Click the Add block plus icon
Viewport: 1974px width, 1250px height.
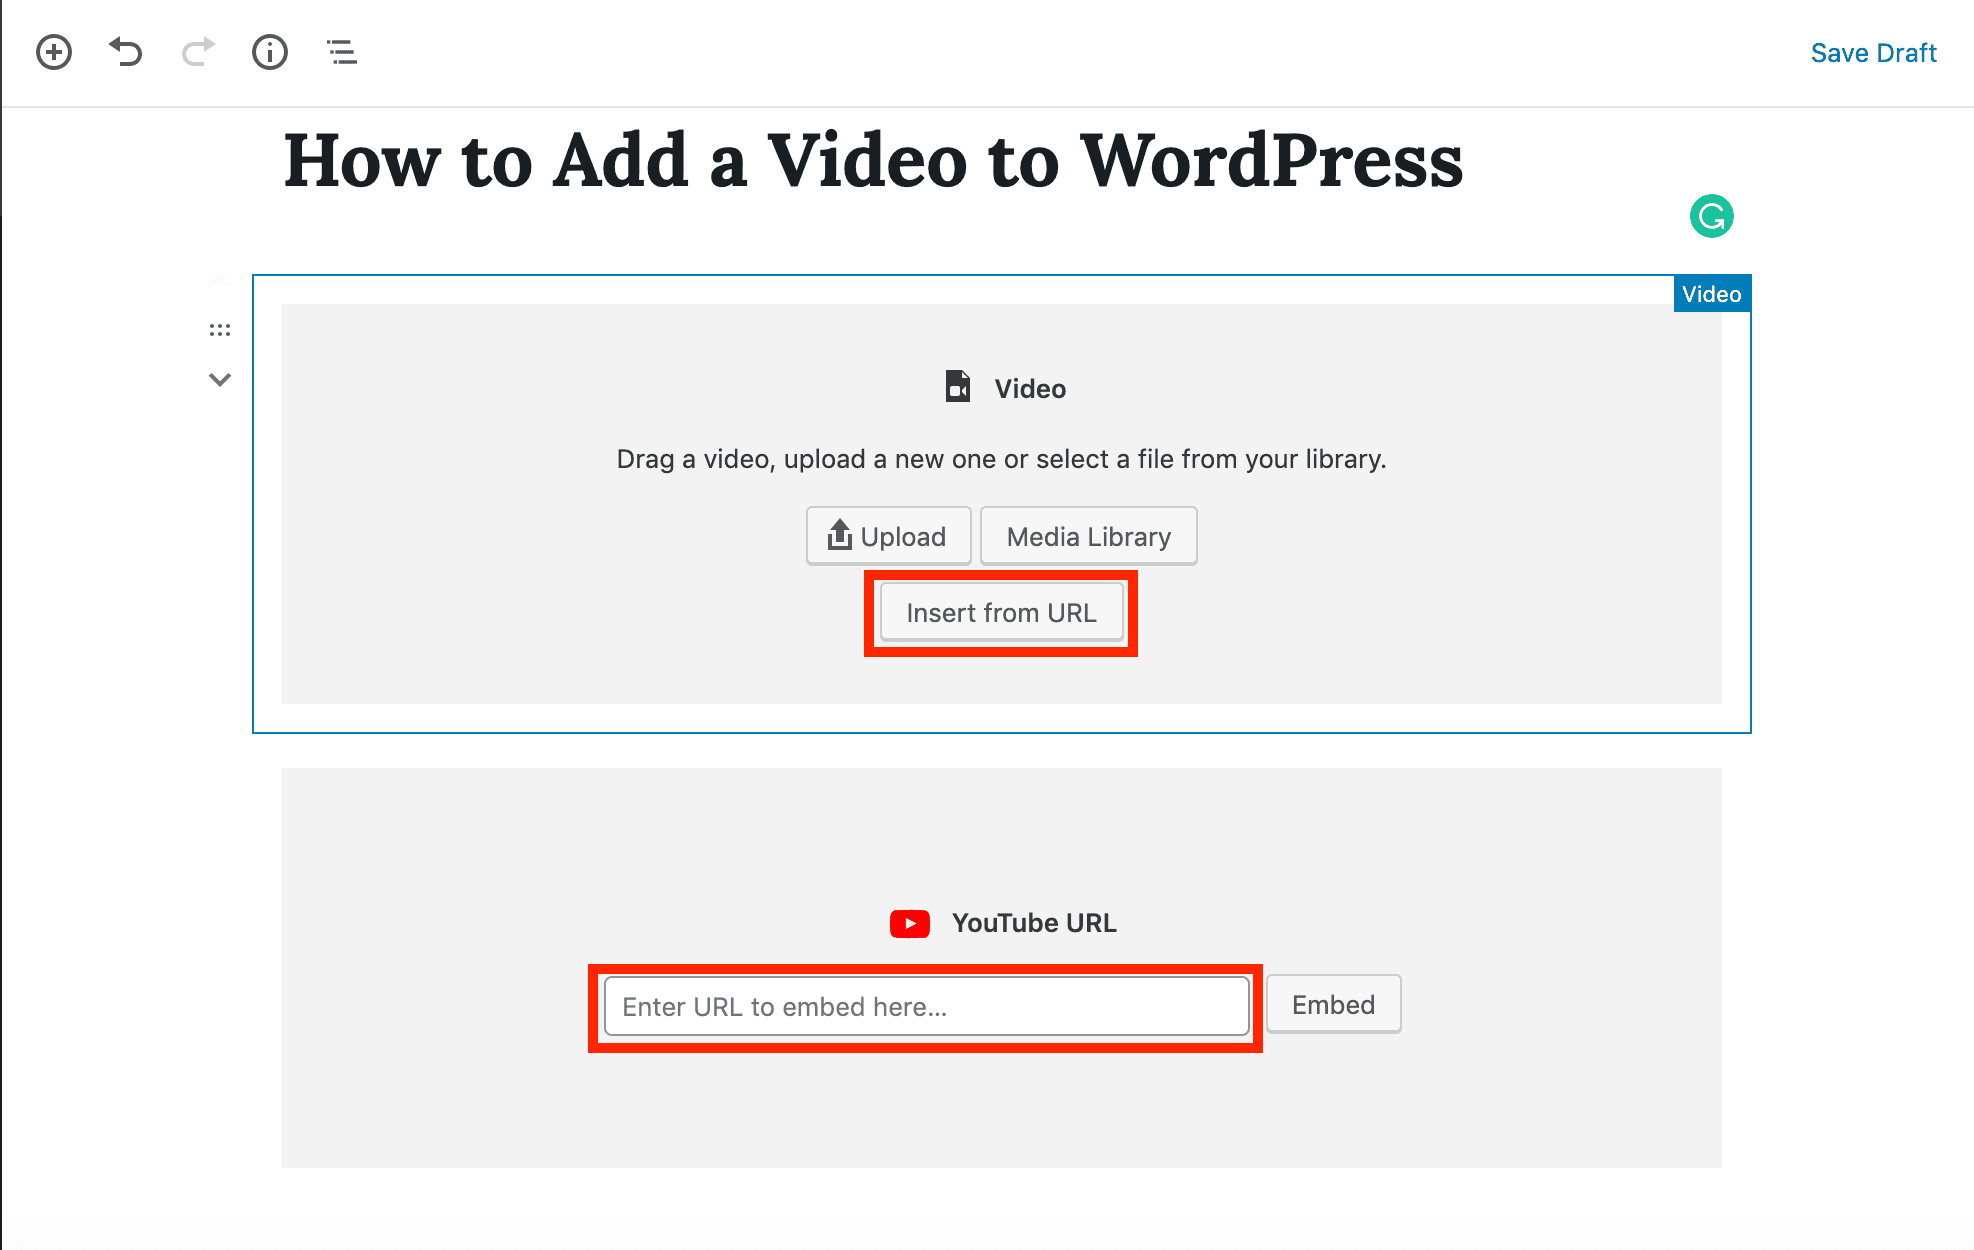(54, 52)
